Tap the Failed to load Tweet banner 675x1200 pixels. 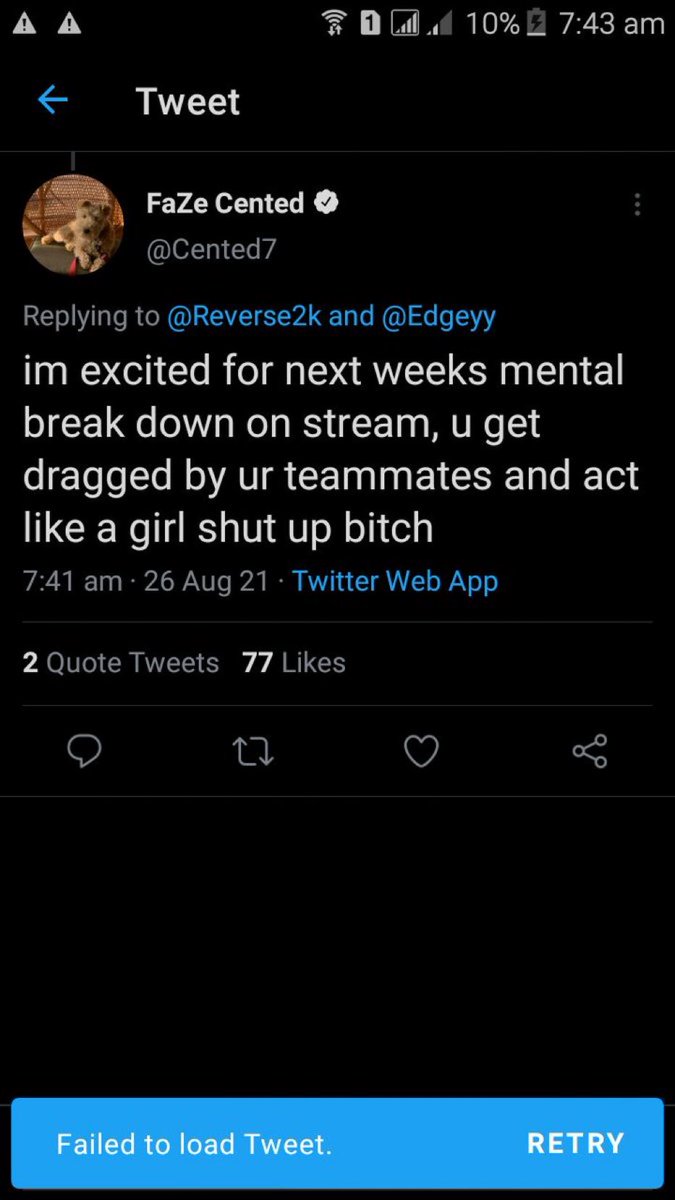coord(194,1144)
